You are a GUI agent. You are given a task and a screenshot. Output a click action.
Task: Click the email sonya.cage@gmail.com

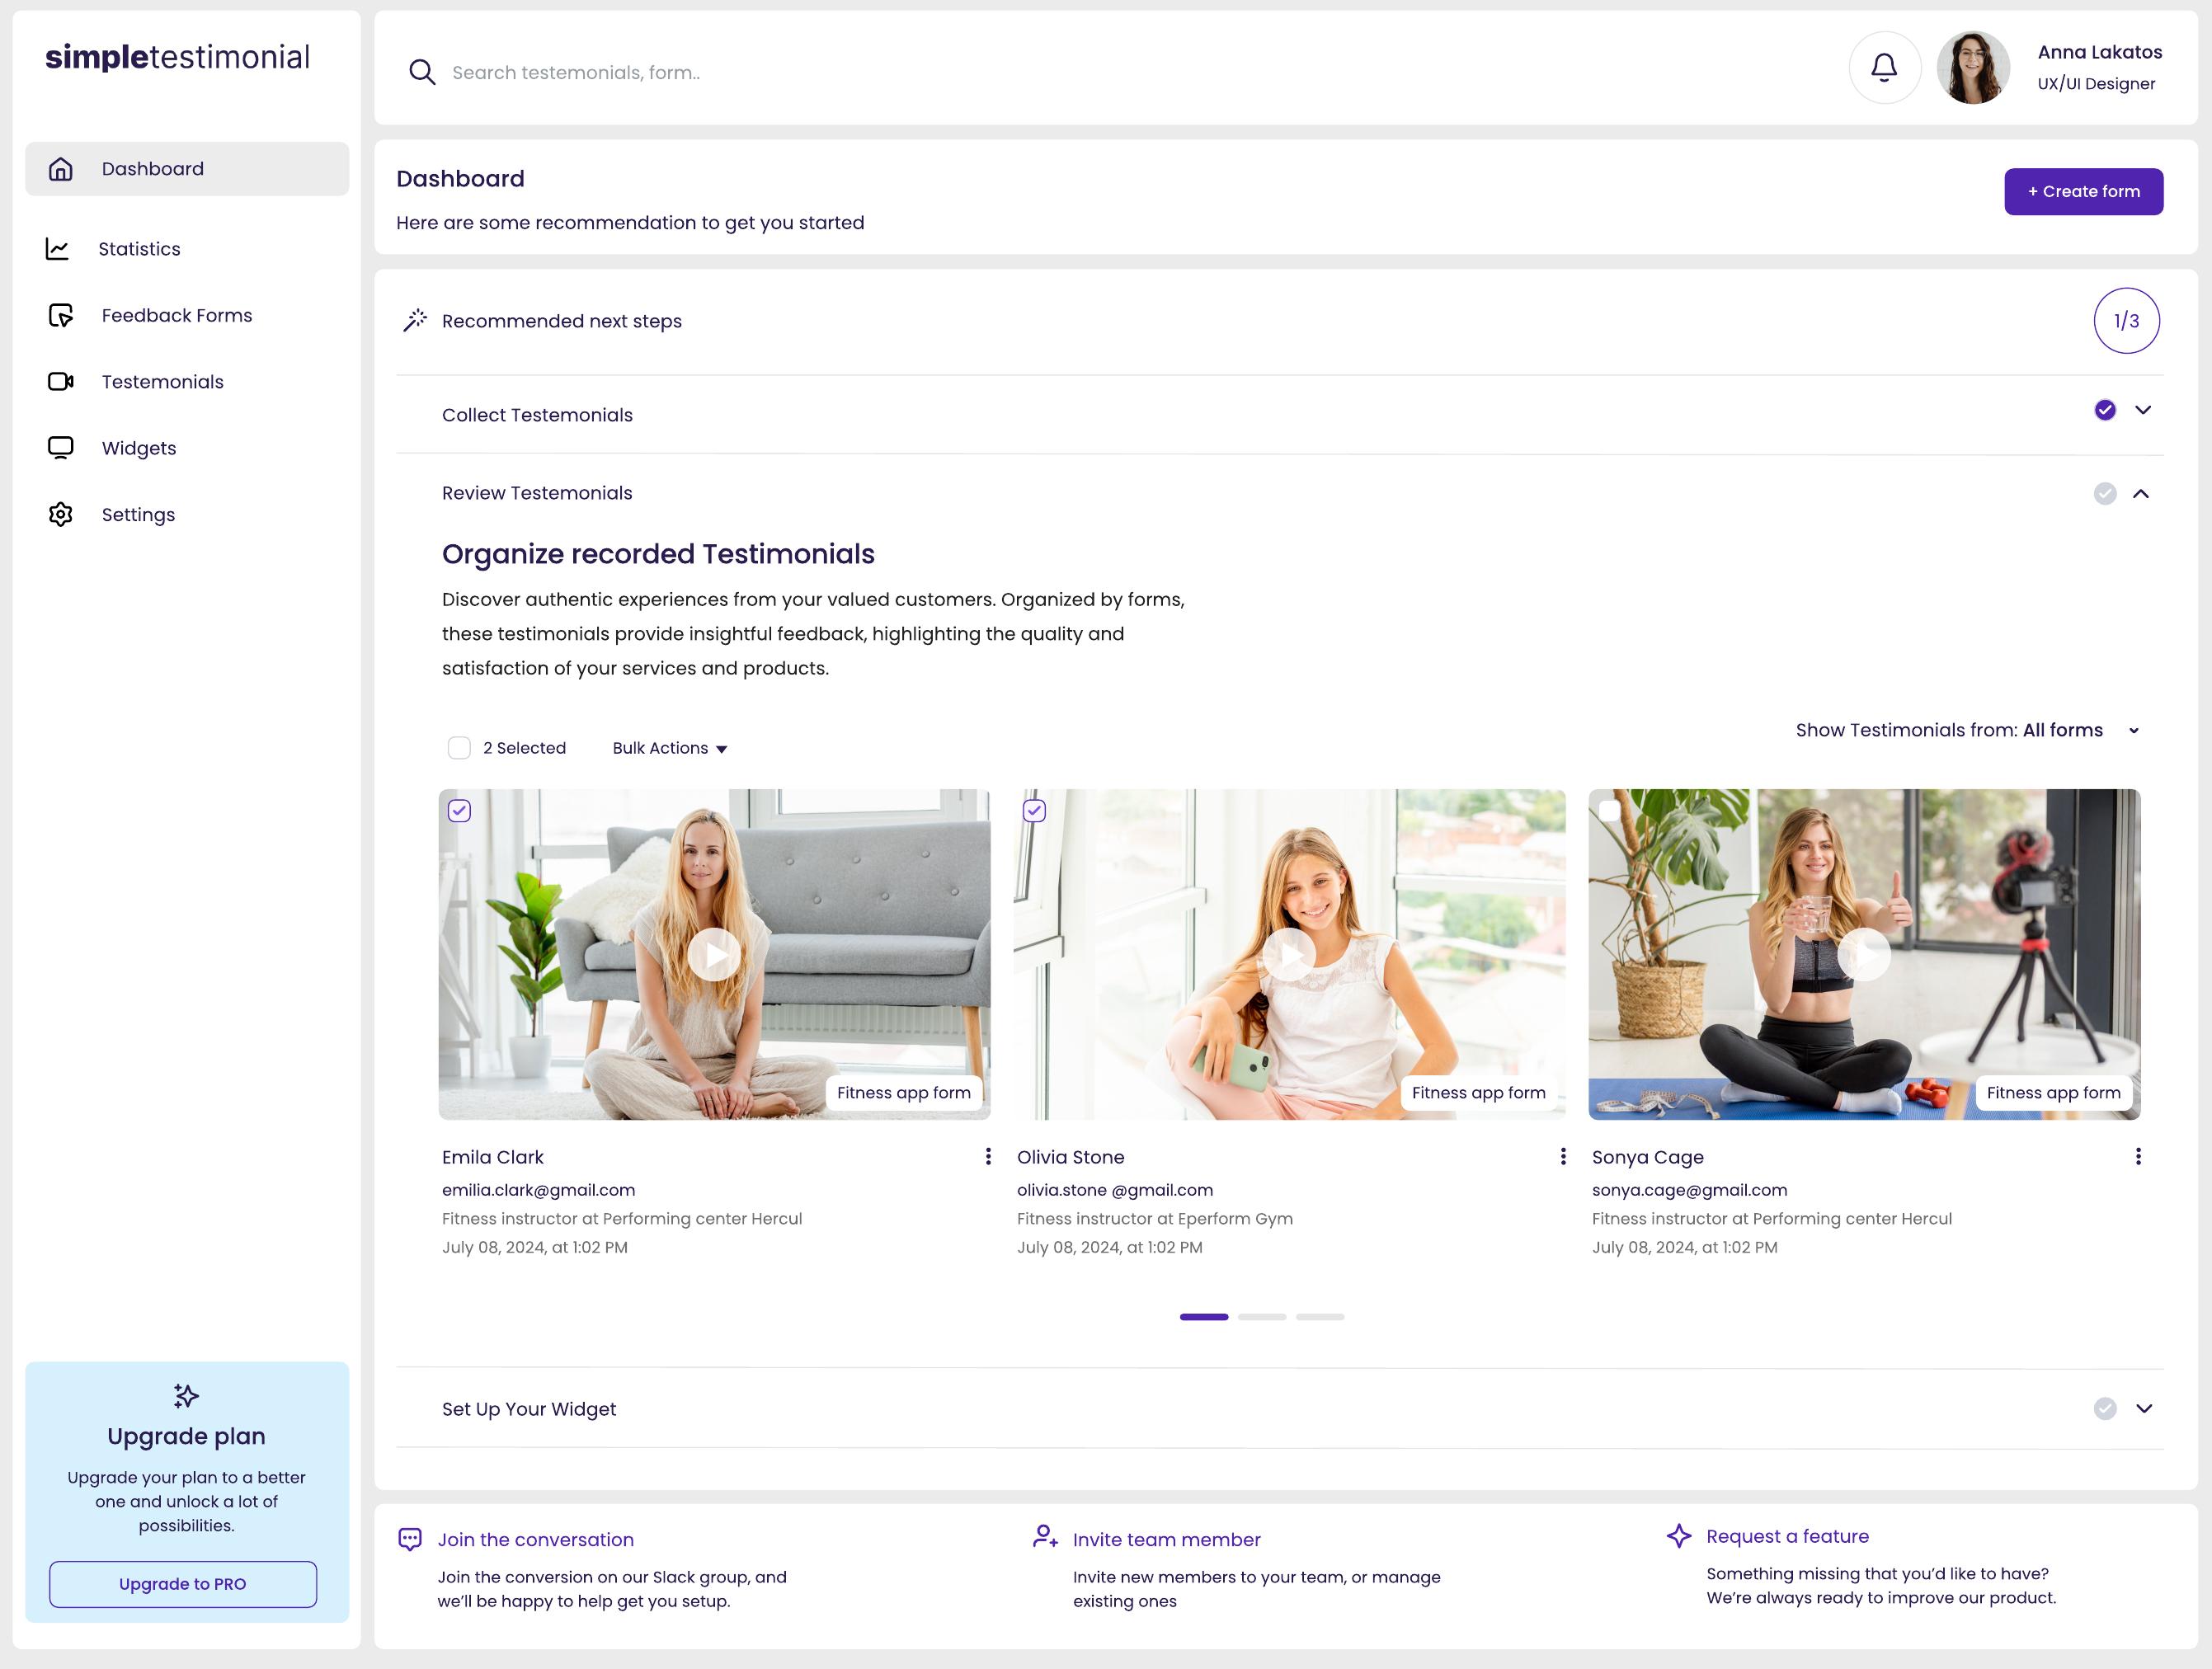tap(1689, 1190)
